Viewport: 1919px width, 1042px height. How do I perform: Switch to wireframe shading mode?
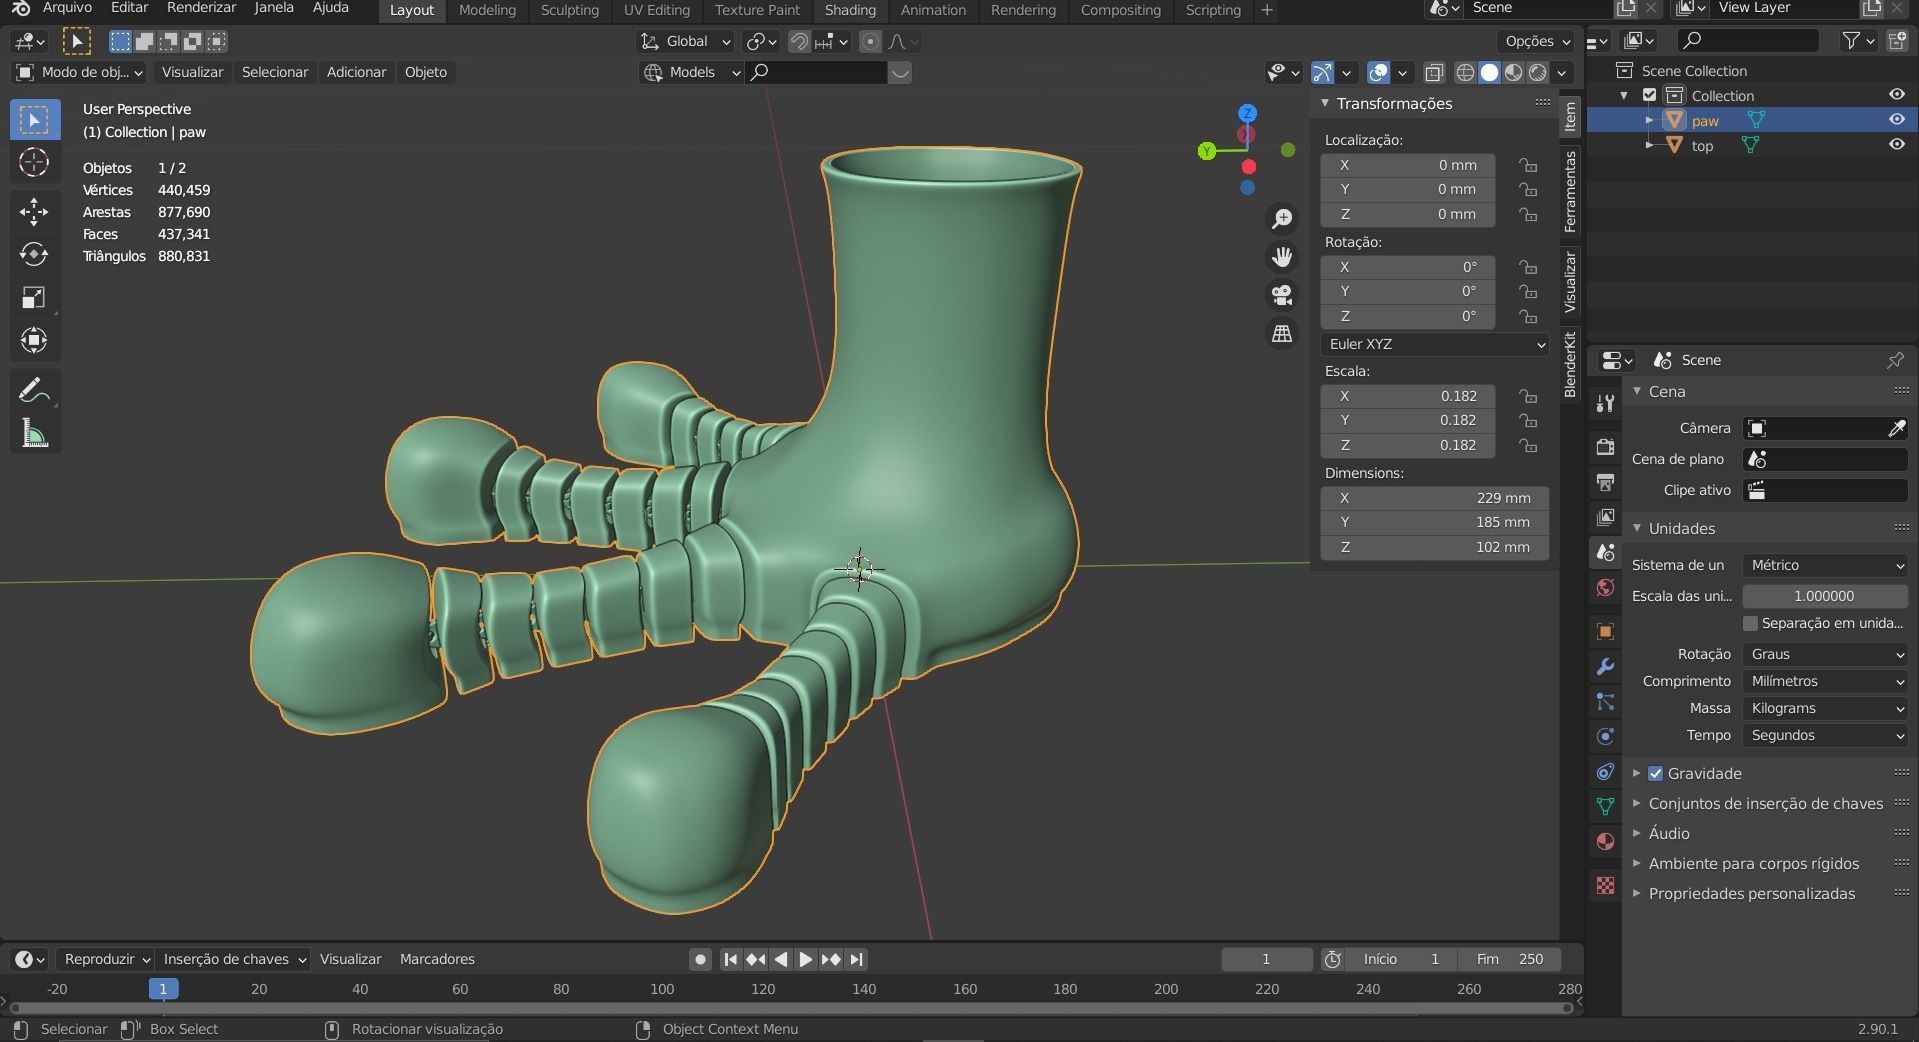[1465, 72]
